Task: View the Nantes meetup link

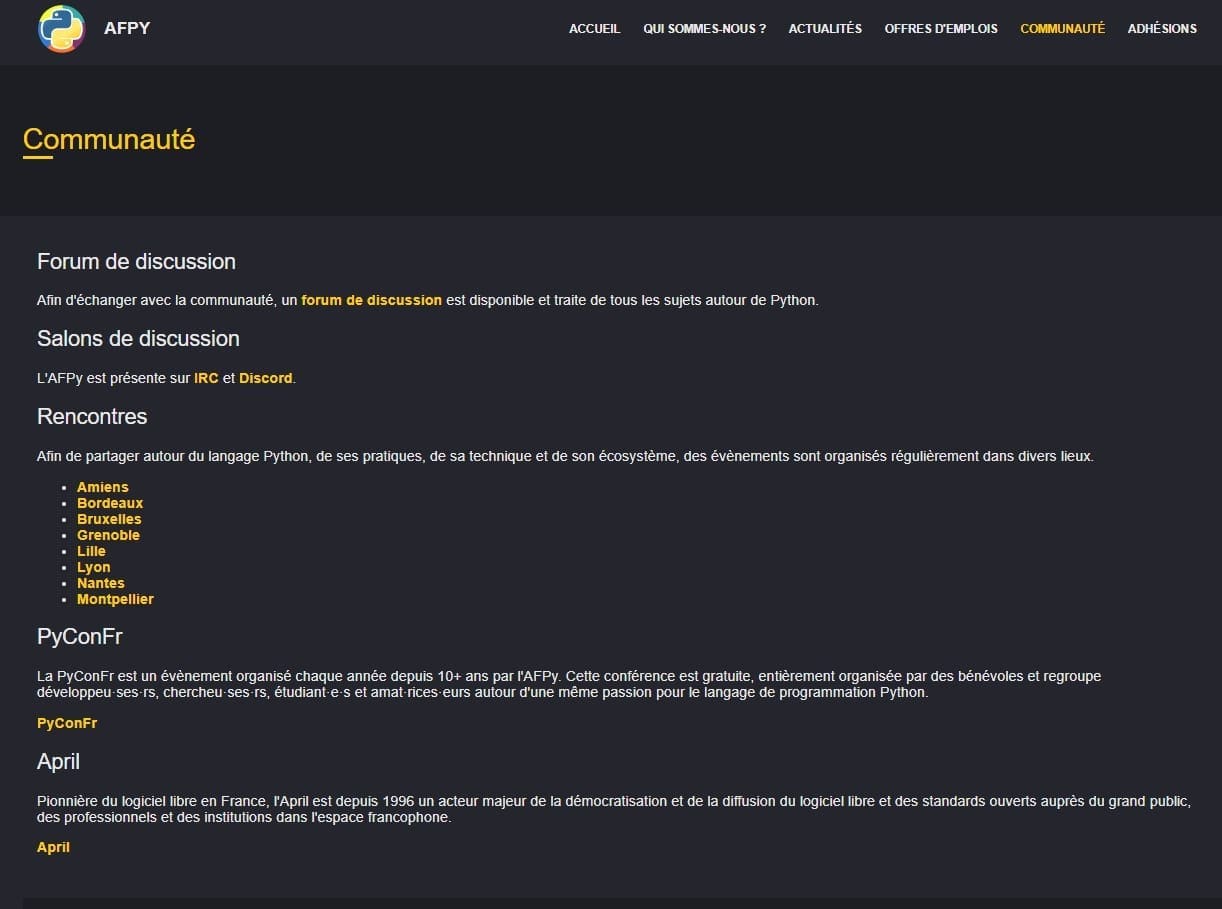Action: (x=101, y=583)
